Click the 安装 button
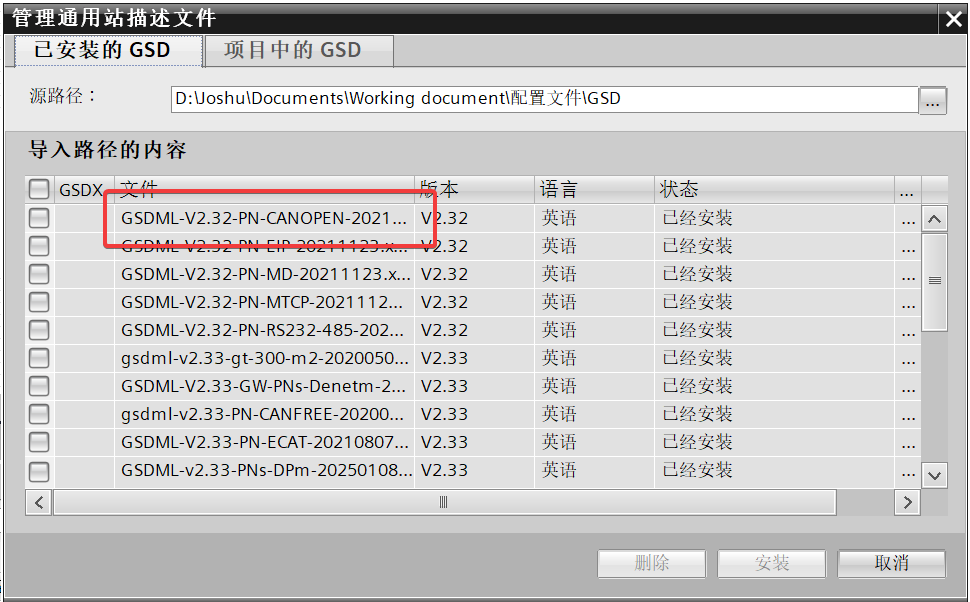 point(771,563)
